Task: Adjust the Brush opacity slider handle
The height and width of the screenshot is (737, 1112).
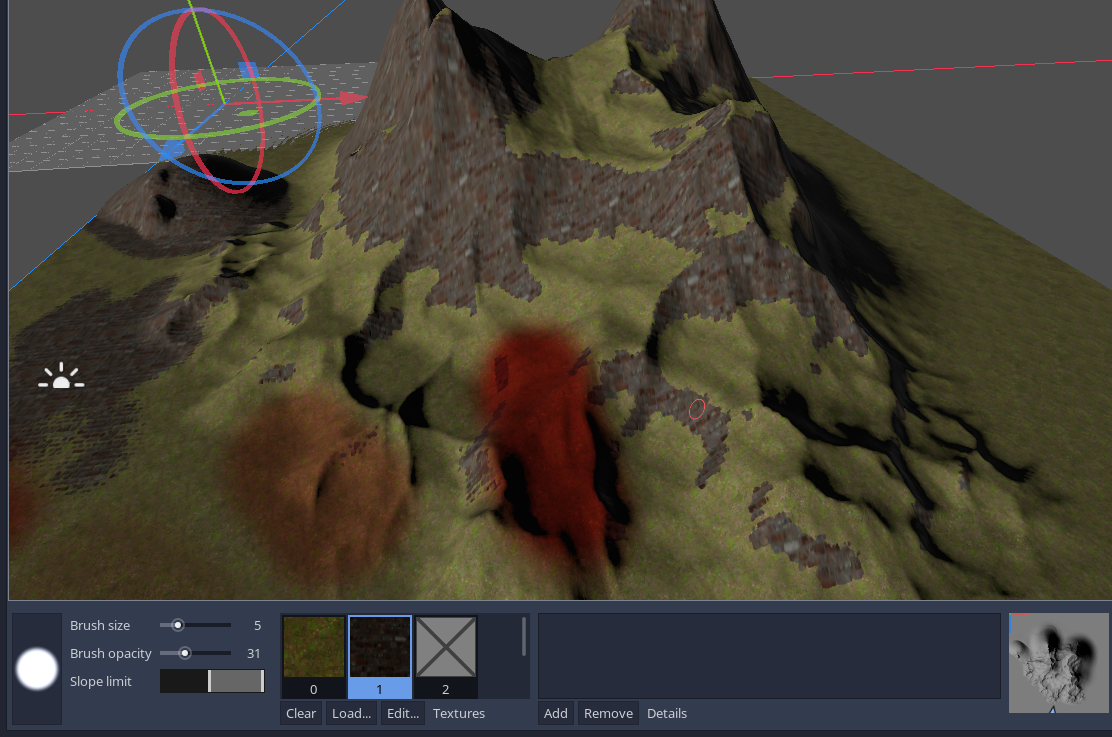Action: 185,653
